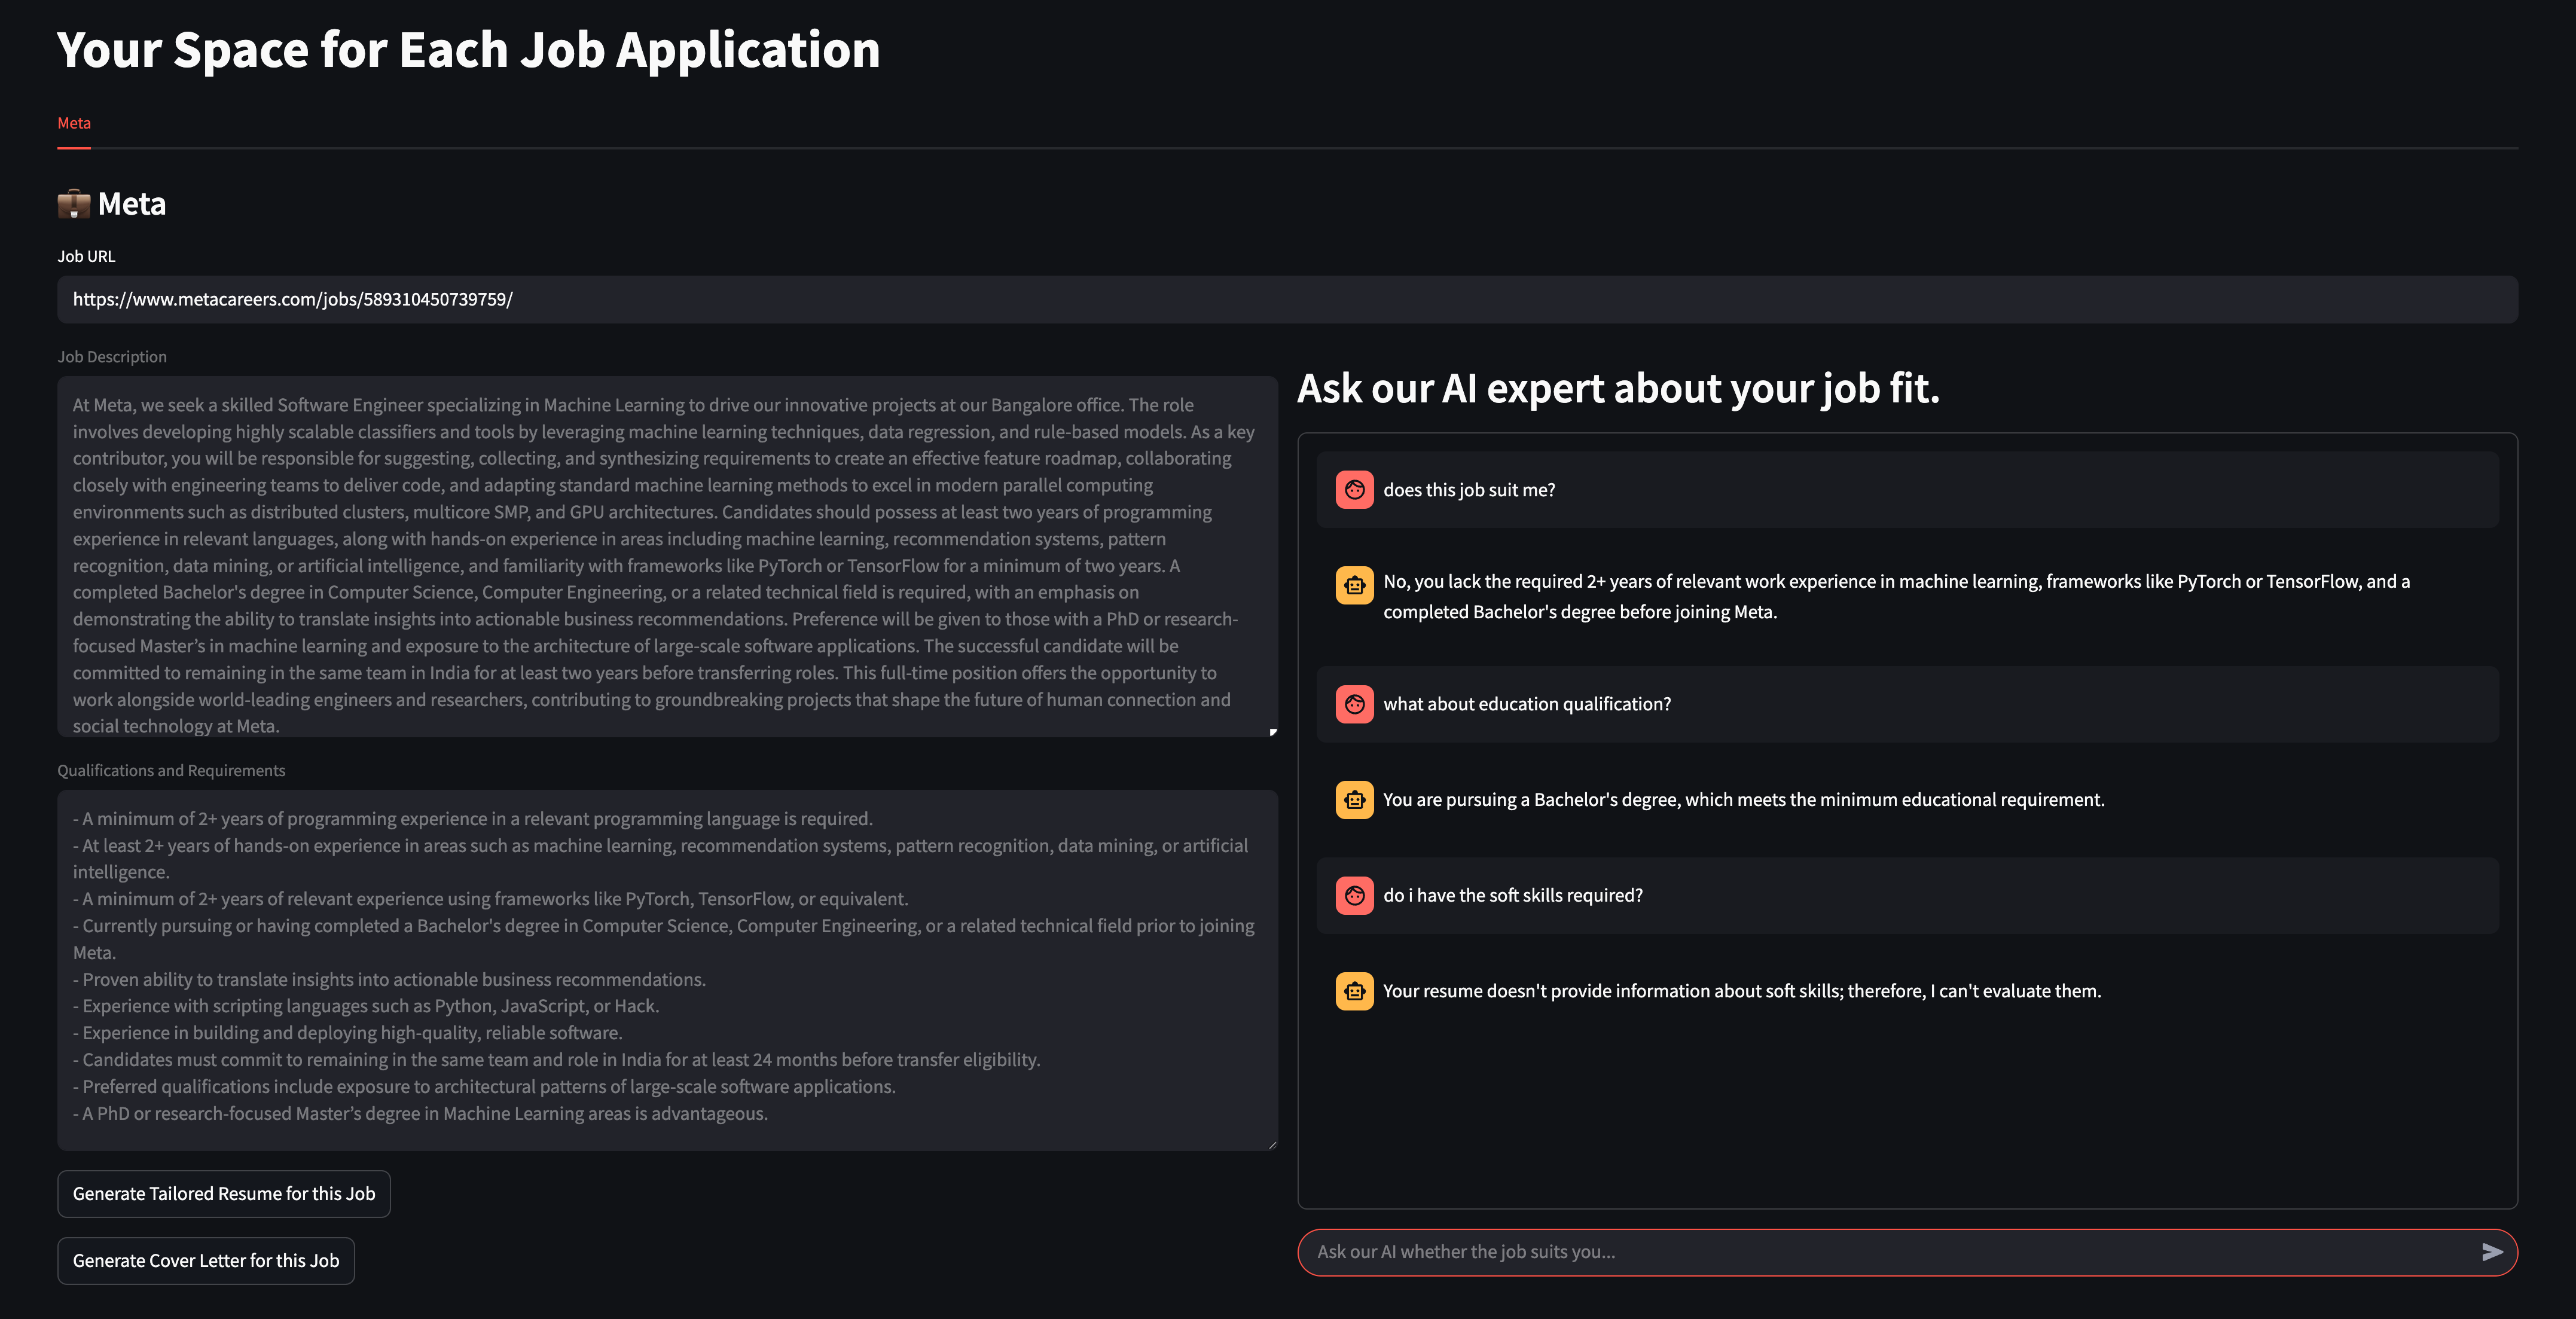Click bot avatar beside 'You are pursuing a Bachelor's' reply
Viewport: 2576px width, 1319px height.
click(1354, 800)
